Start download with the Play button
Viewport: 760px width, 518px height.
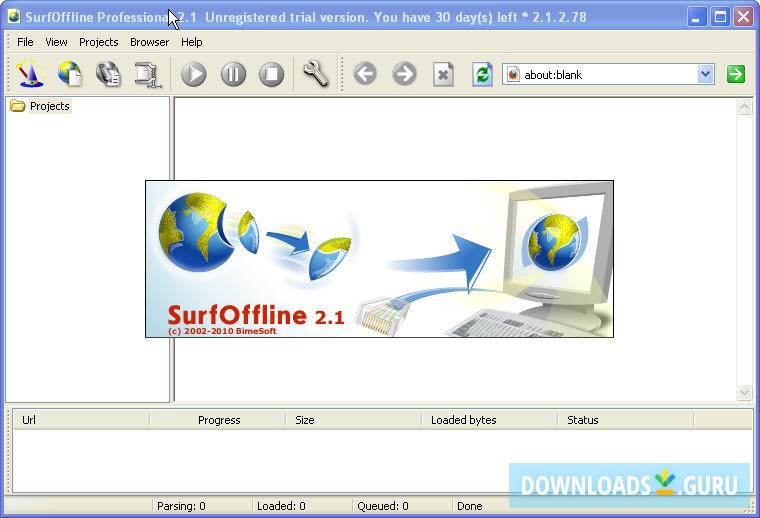[193, 74]
